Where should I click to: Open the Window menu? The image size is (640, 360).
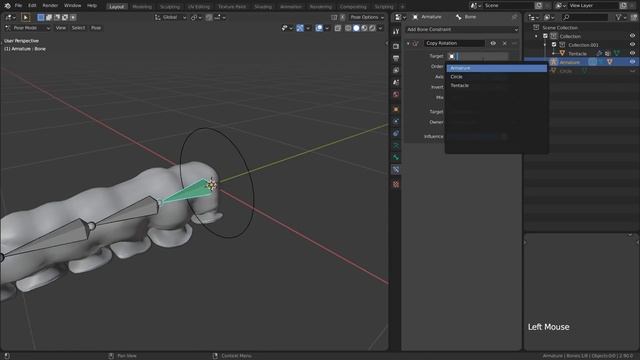(73, 6)
